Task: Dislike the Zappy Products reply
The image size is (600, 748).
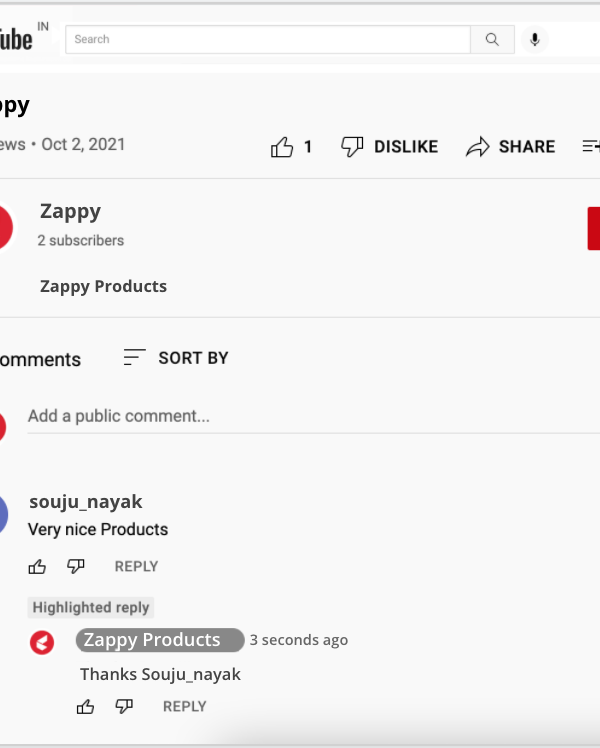Action: 124,706
